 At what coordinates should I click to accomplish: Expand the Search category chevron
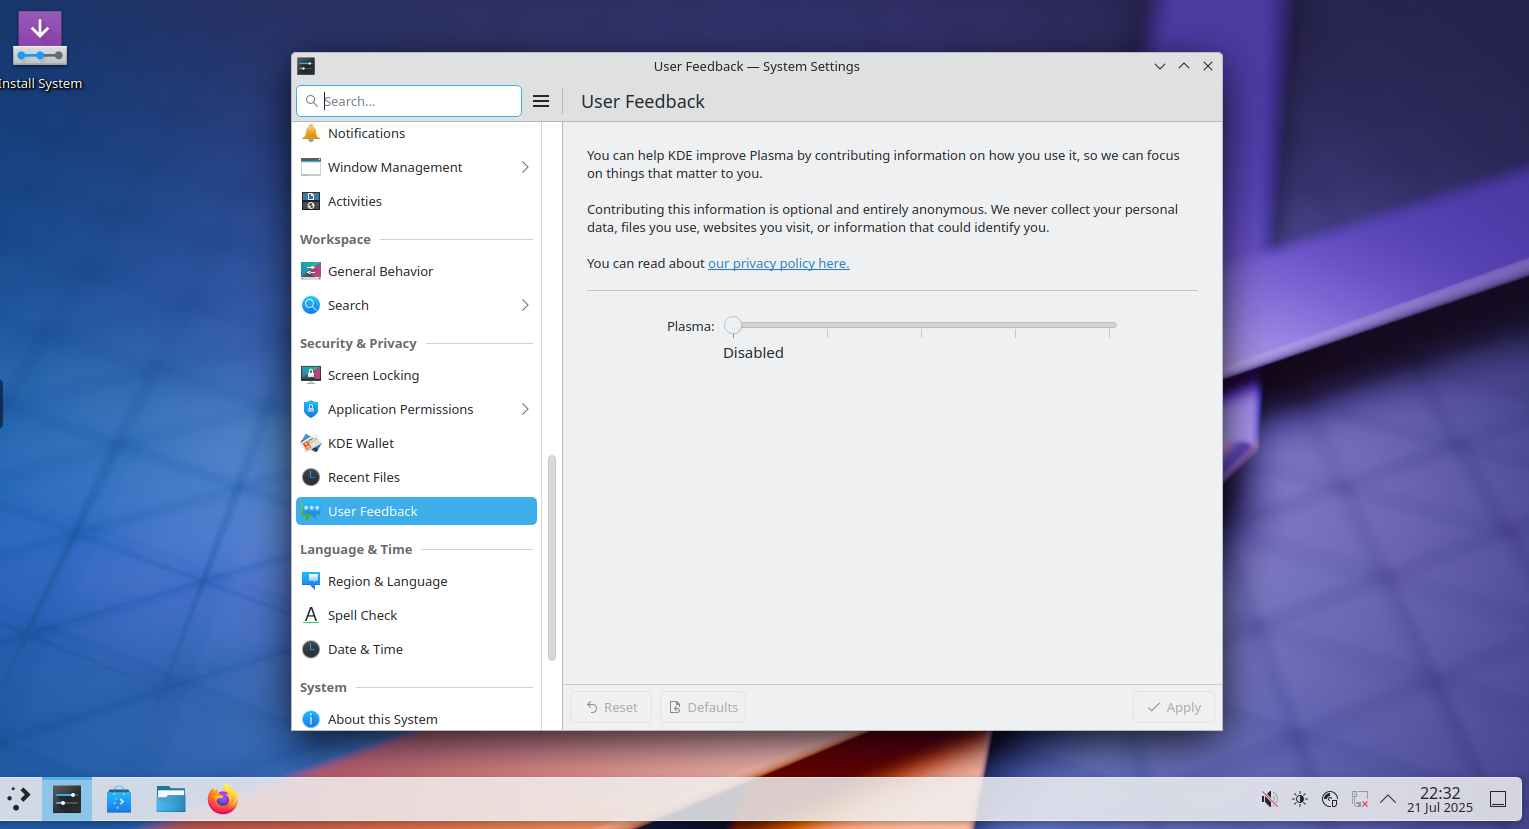(525, 305)
